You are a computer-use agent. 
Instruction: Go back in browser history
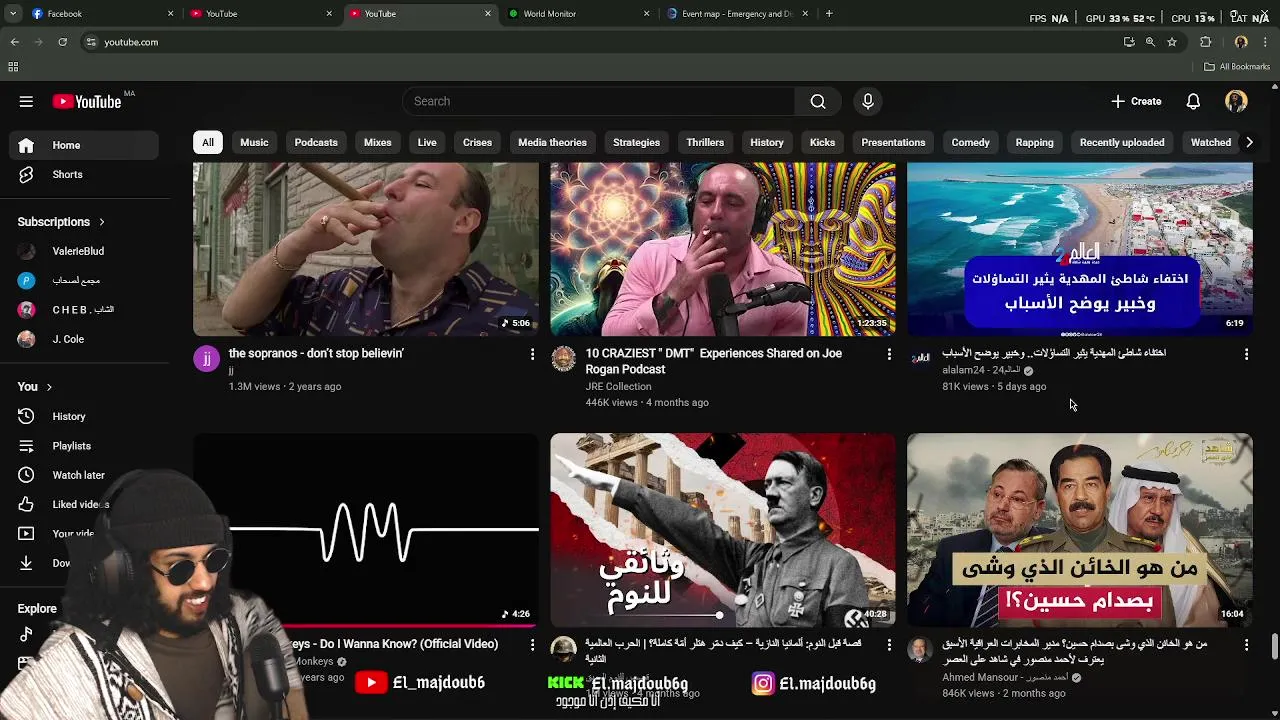click(14, 42)
